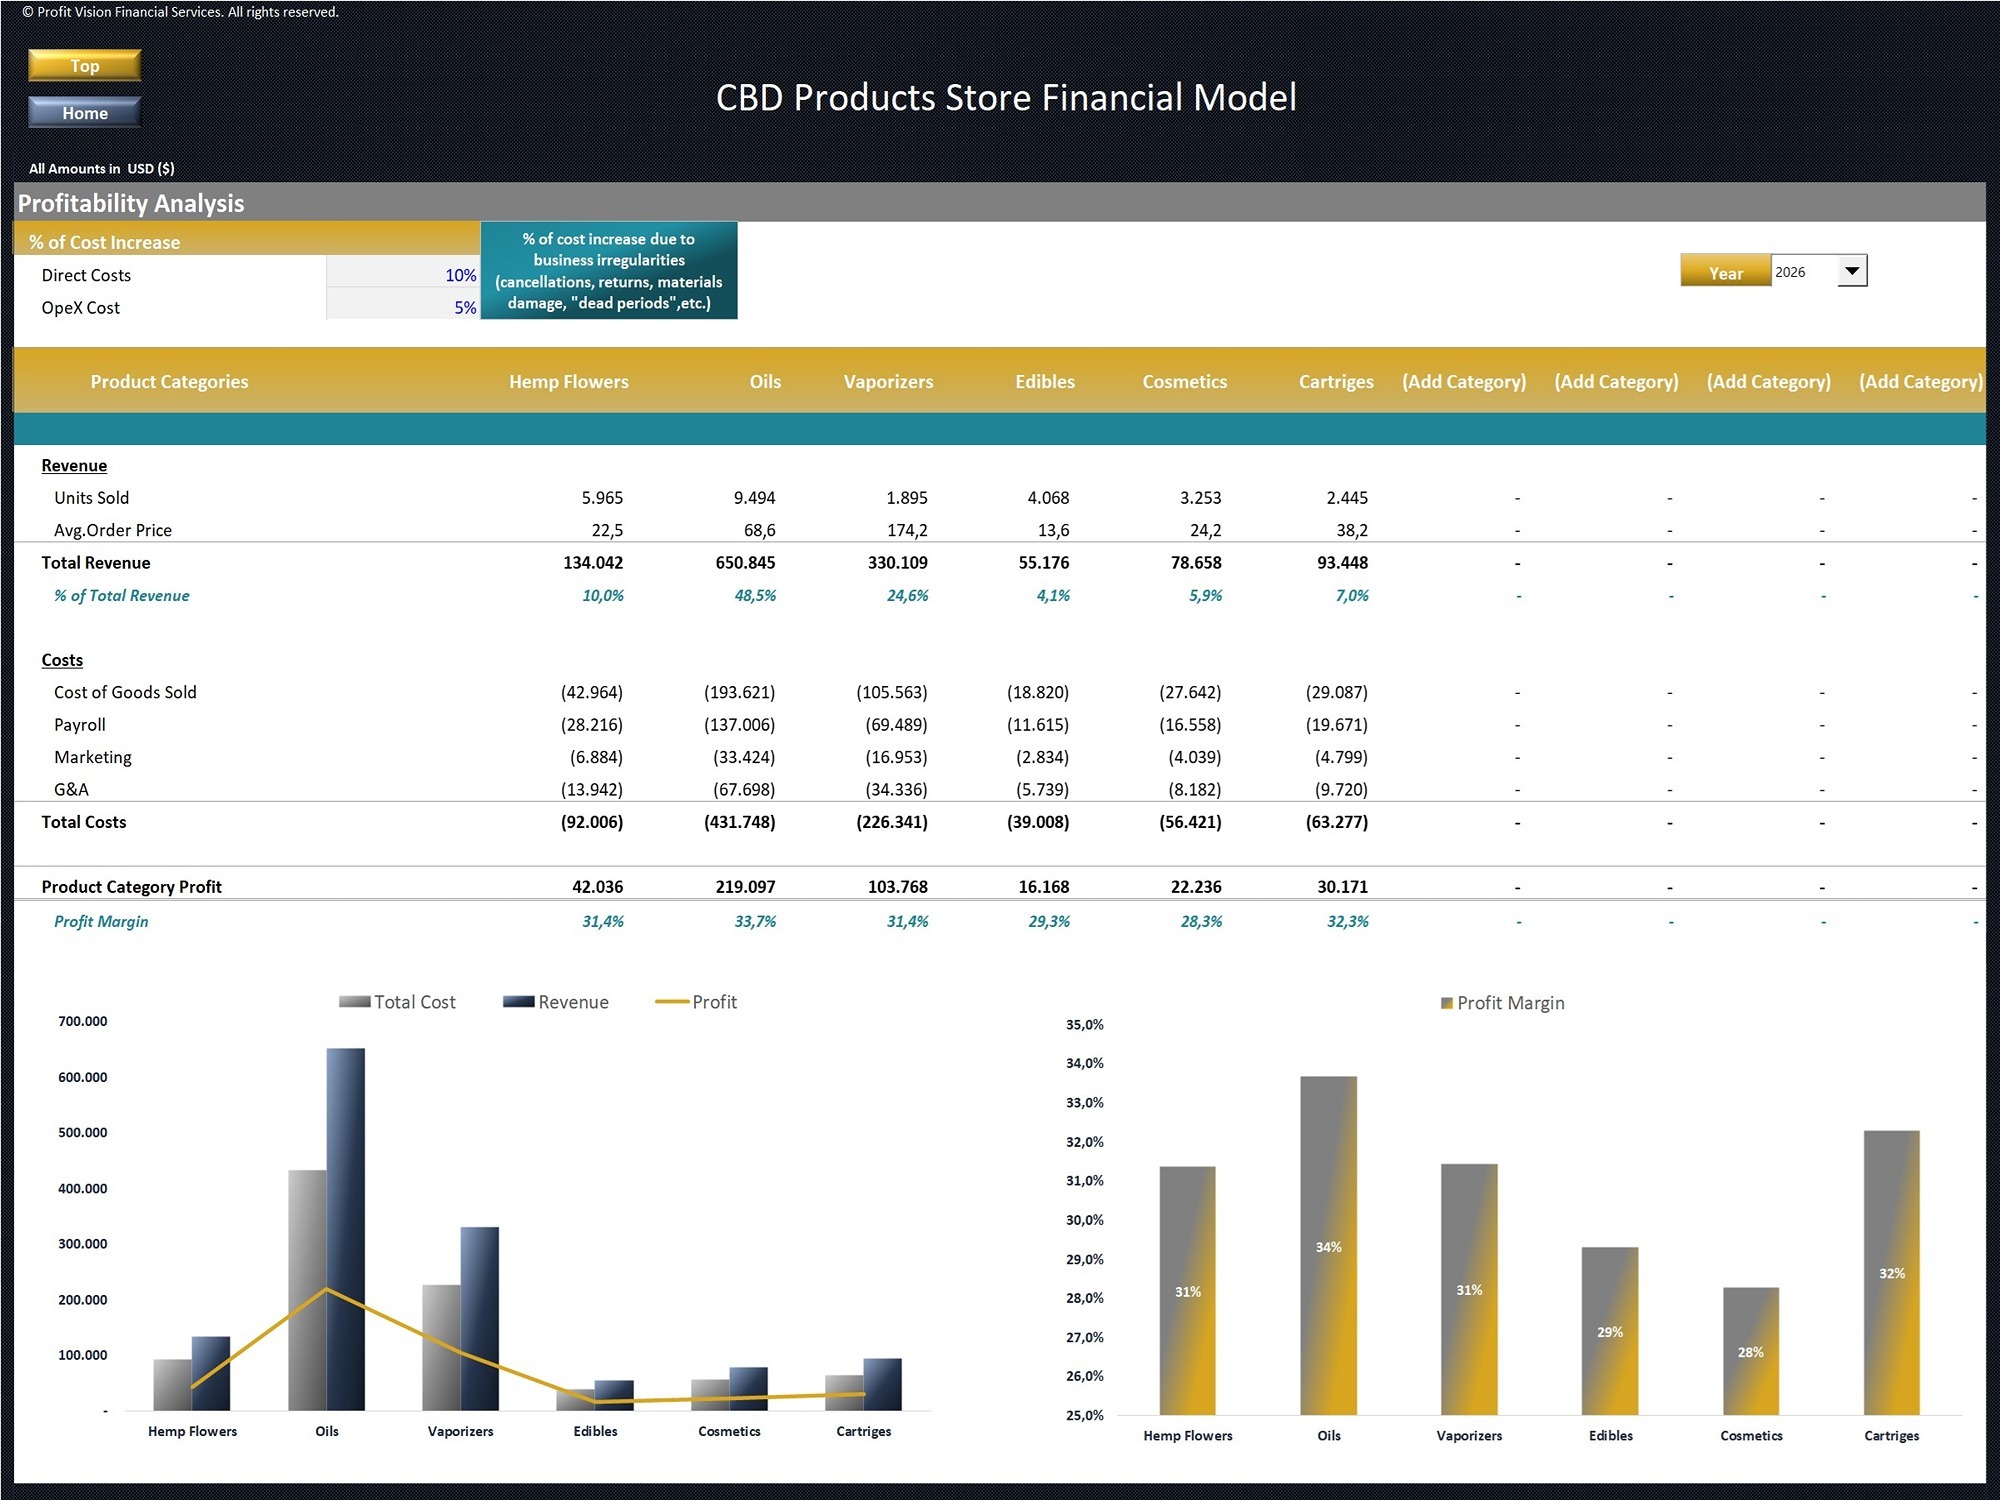The image size is (2000, 1500).
Task: Click the Edibles 29% profit margin bar
Action: 1610,1331
